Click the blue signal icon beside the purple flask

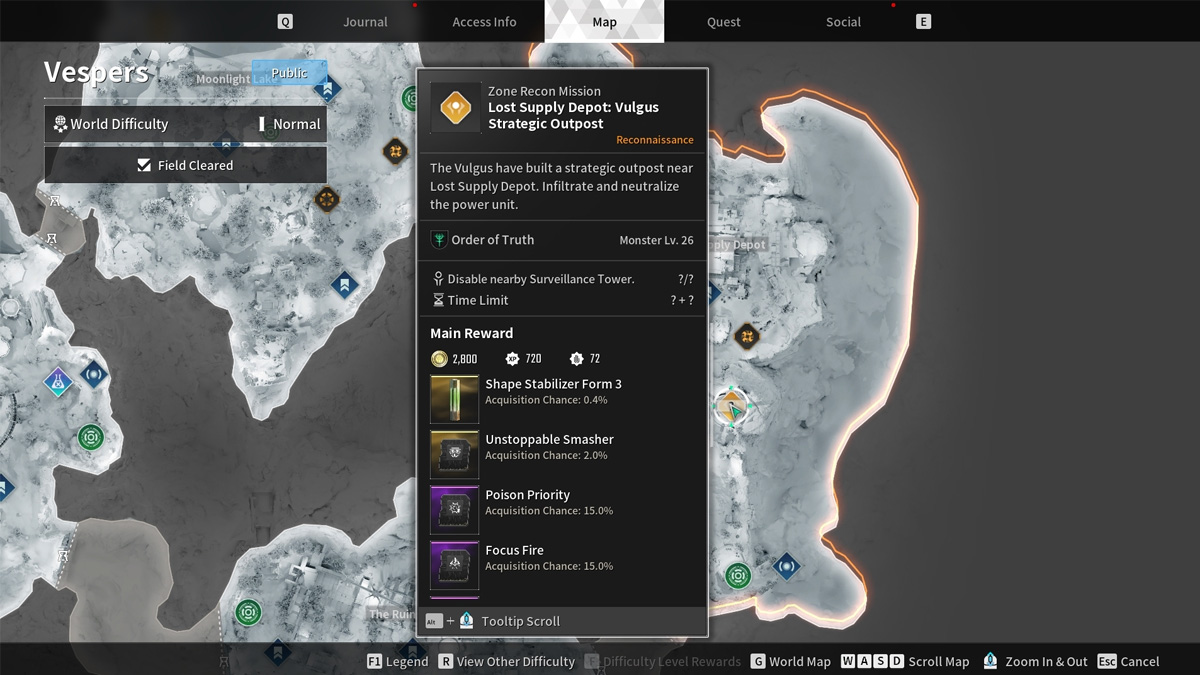(x=94, y=375)
